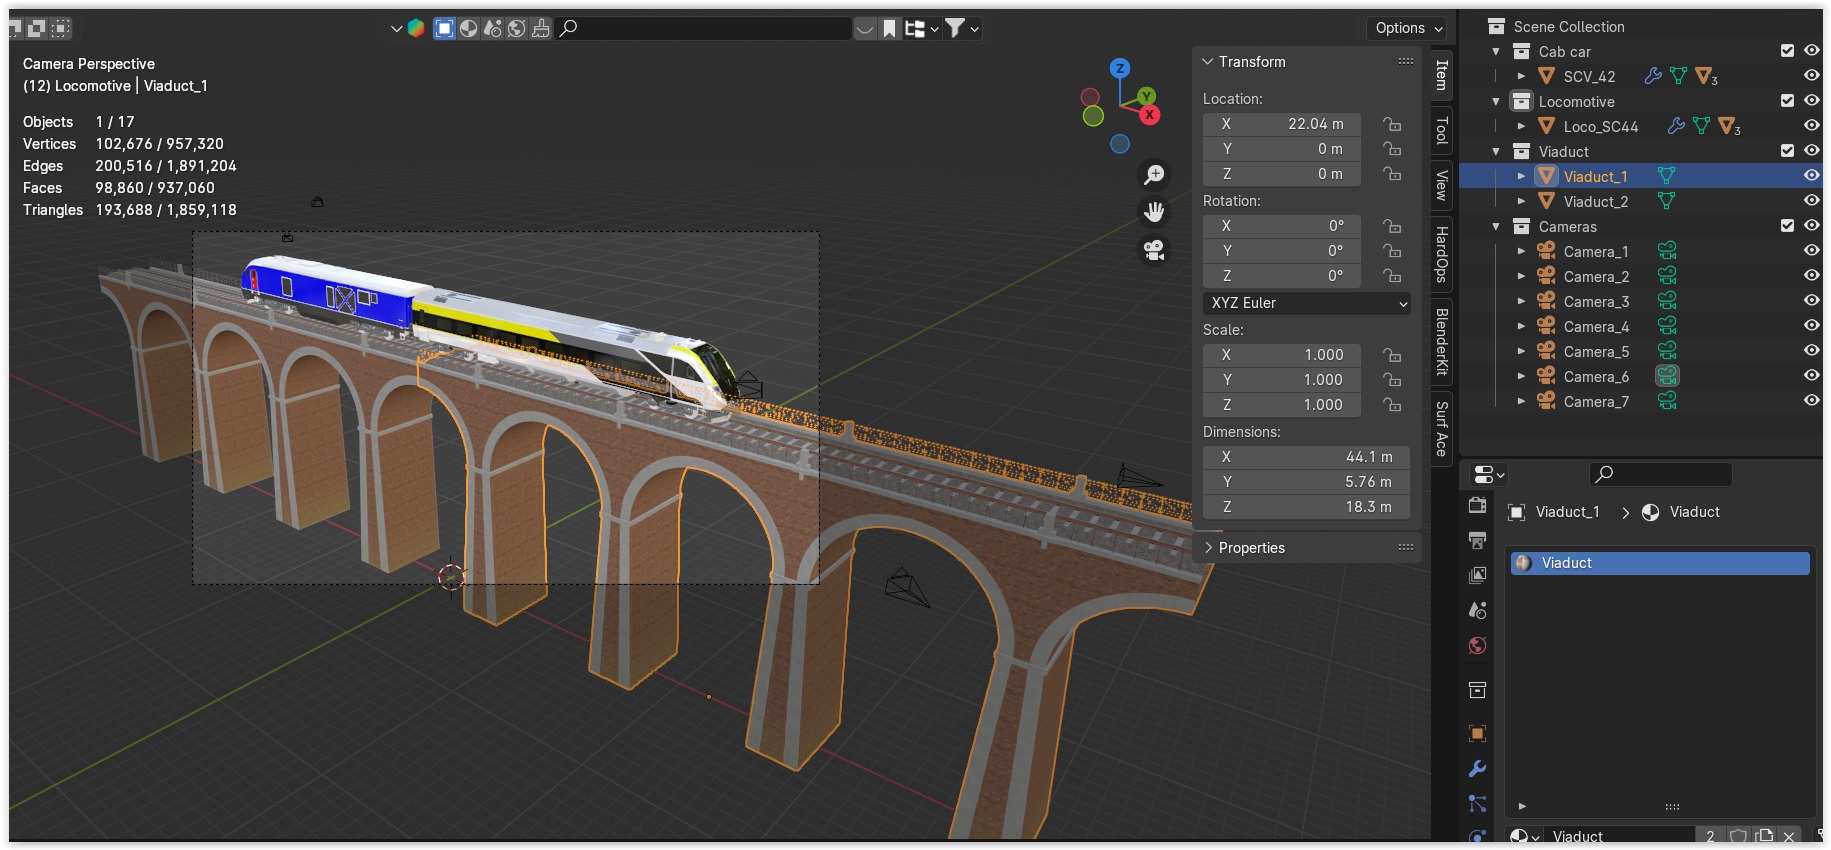
Task: Collapse the Cameras collection arrow
Action: click(x=1496, y=226)
